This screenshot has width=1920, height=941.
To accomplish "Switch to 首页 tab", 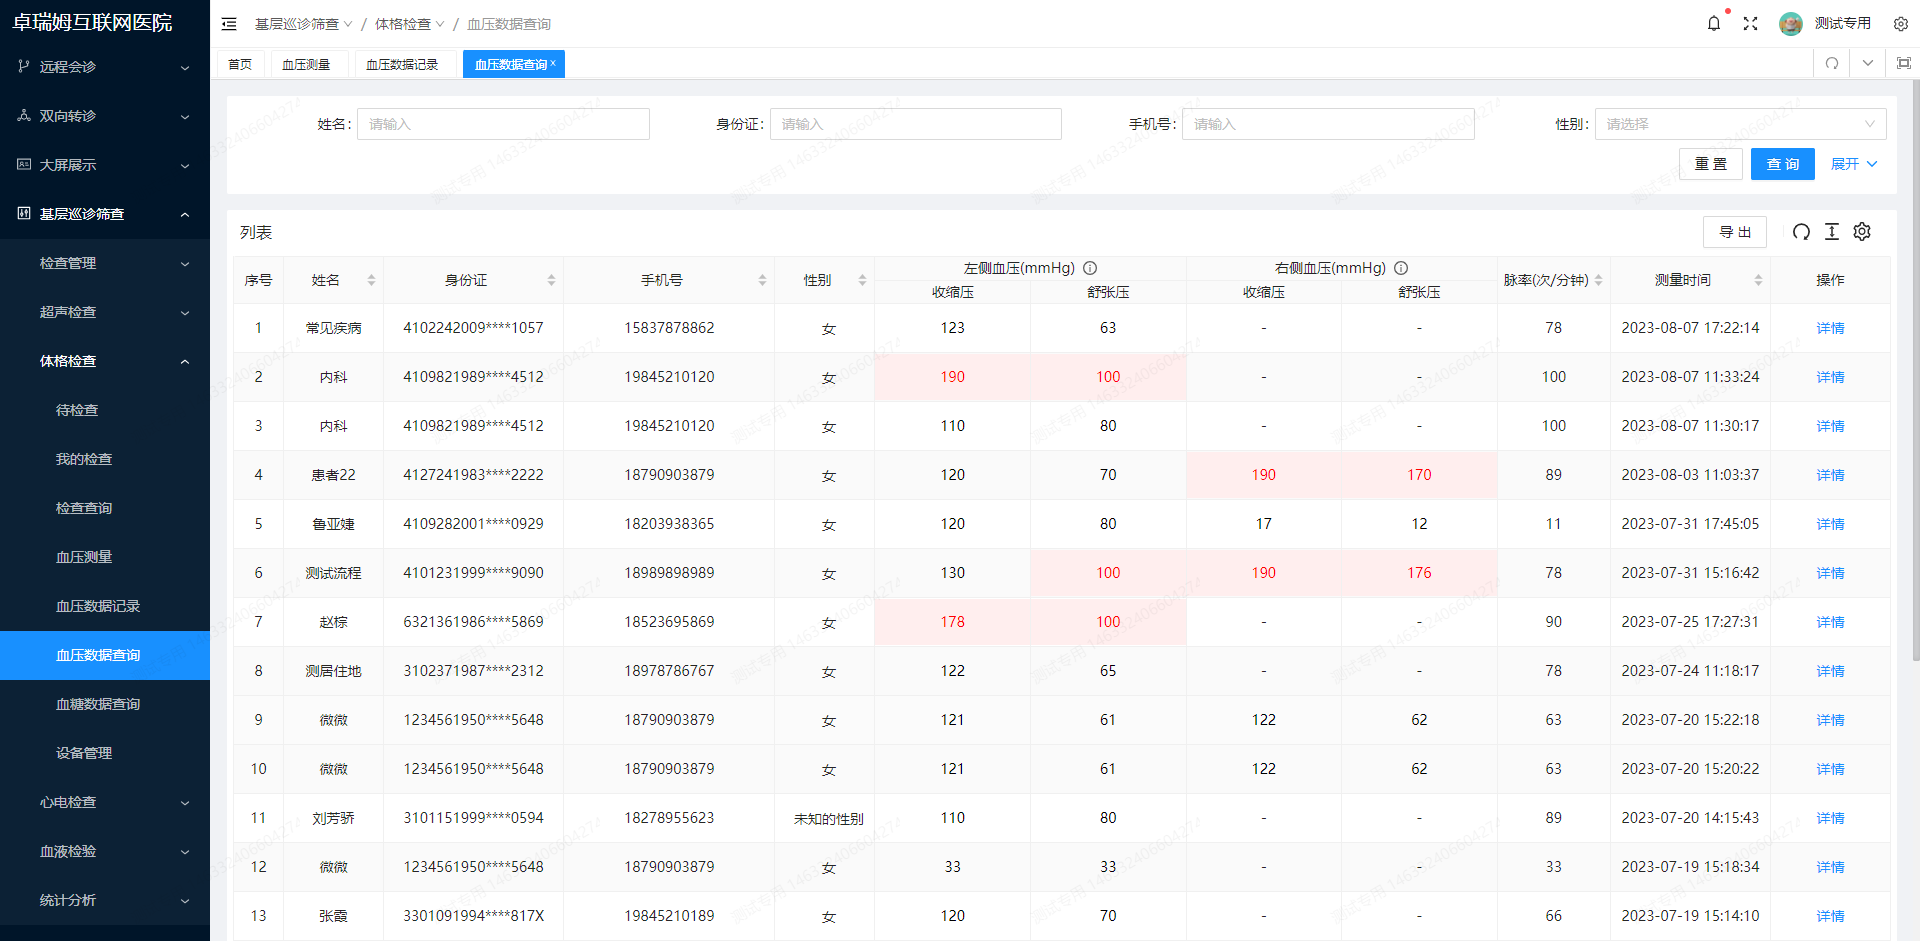I will click(240, 64).
